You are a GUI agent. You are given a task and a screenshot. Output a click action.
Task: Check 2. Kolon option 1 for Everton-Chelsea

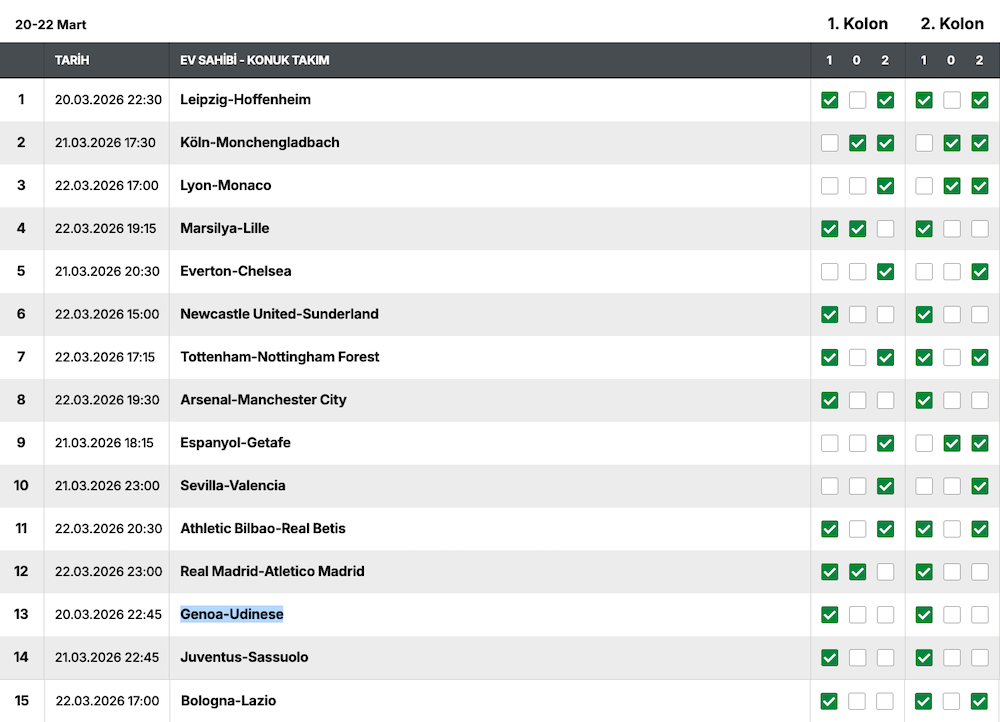click(924, 272)
